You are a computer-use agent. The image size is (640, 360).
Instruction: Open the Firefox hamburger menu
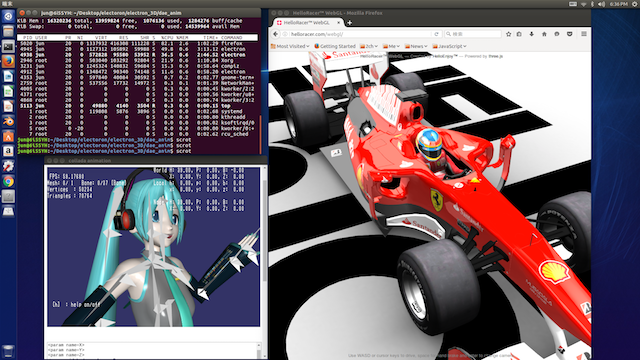(584, 34)
